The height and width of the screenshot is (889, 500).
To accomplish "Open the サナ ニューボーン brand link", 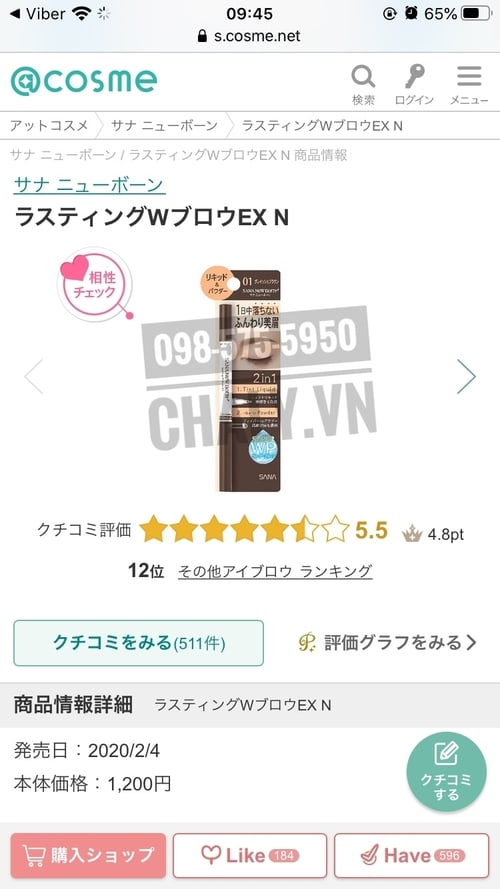I will click(x=90, y=185).
